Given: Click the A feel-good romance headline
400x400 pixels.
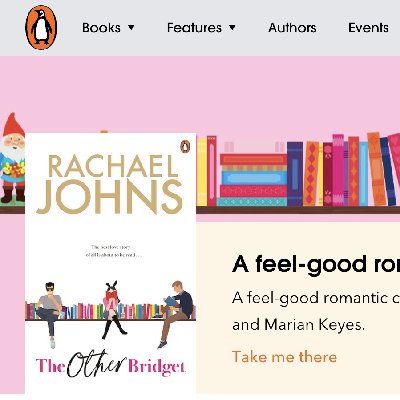Looking at the screenshot, I should [x=316, y=265].
